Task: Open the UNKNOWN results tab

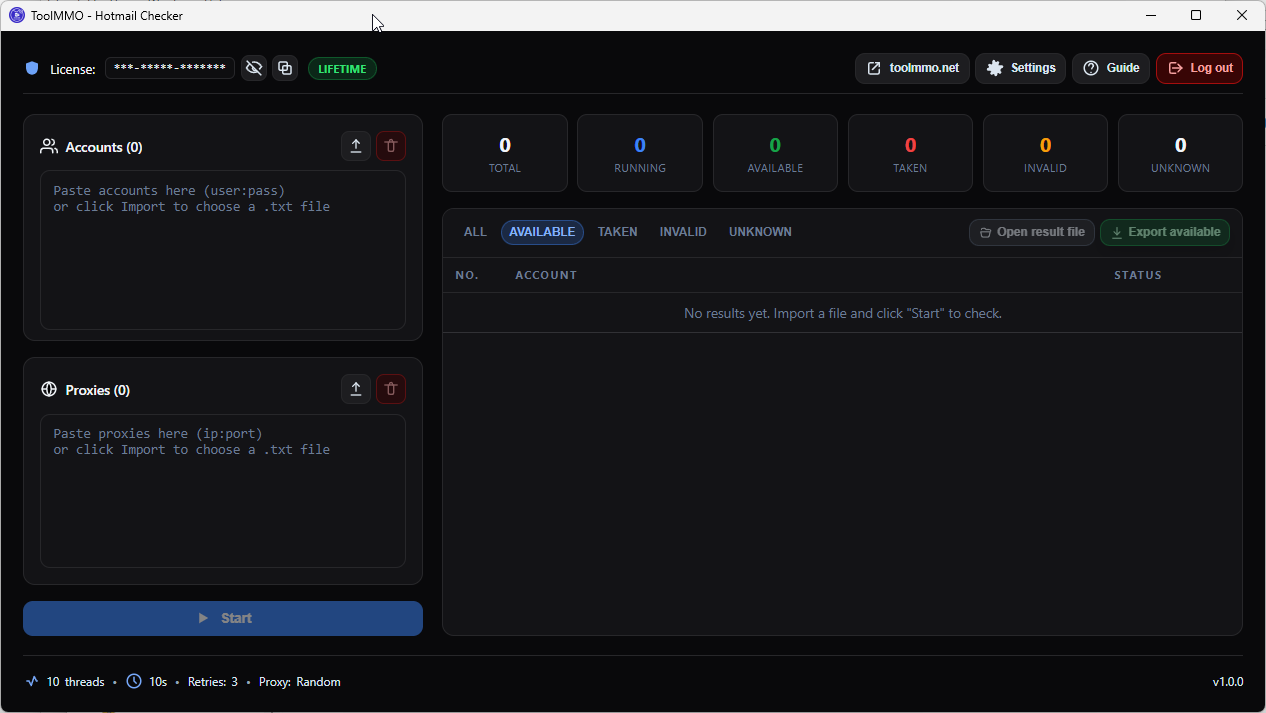Action: (x=760, y=232)
